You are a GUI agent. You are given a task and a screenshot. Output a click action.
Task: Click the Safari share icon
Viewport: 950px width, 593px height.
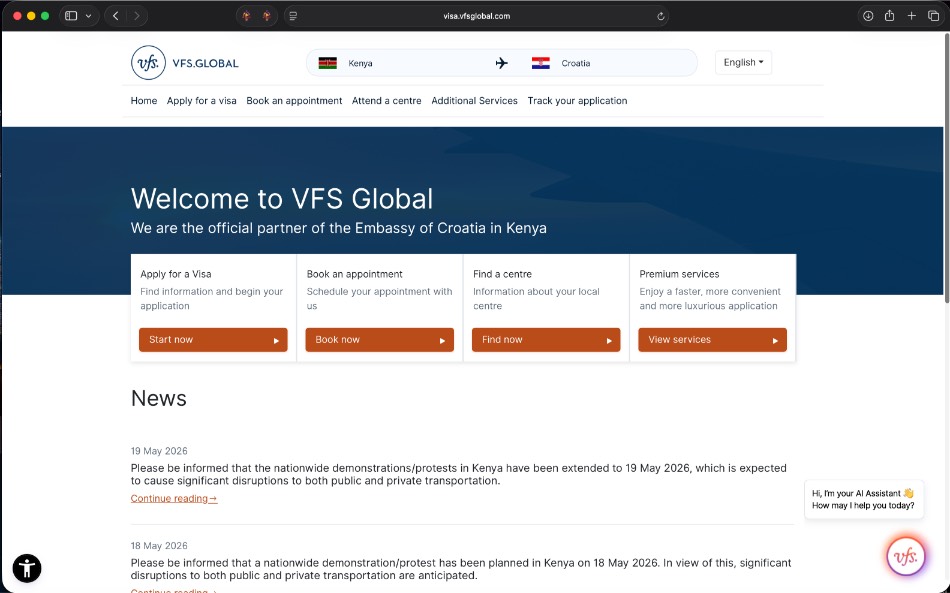click(889, 16)
